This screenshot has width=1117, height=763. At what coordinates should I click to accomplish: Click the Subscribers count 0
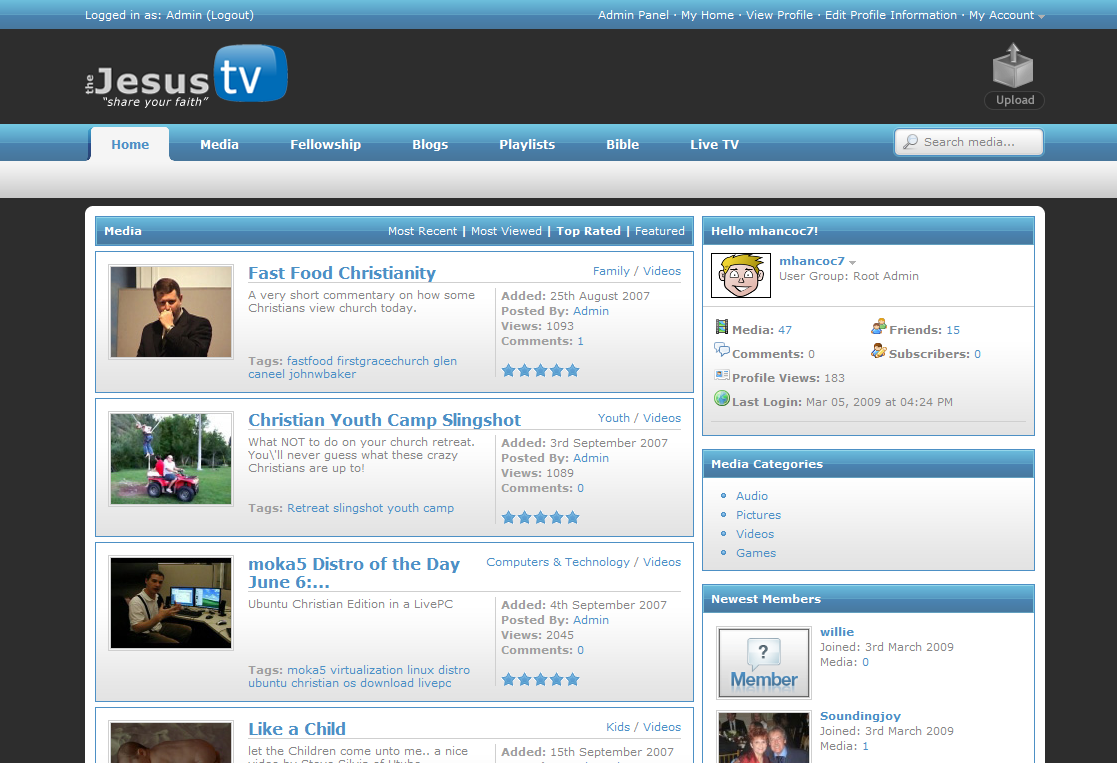977,354
